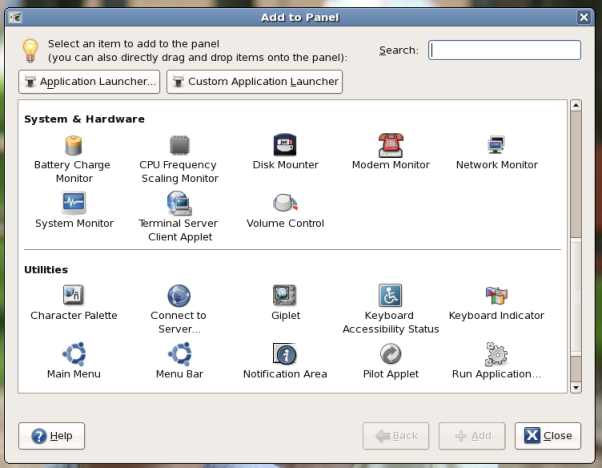Choose the CPU Frequency Scaling Monitor icon
The width and height of the screenshot is (602, 468).
coord(179,146)
